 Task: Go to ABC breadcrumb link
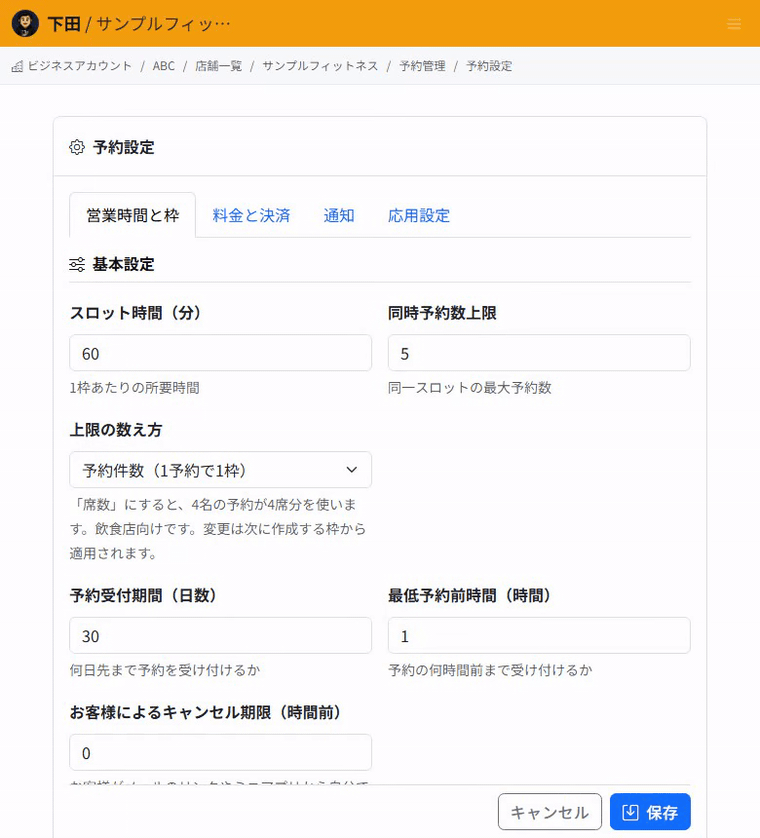[164, 66]
